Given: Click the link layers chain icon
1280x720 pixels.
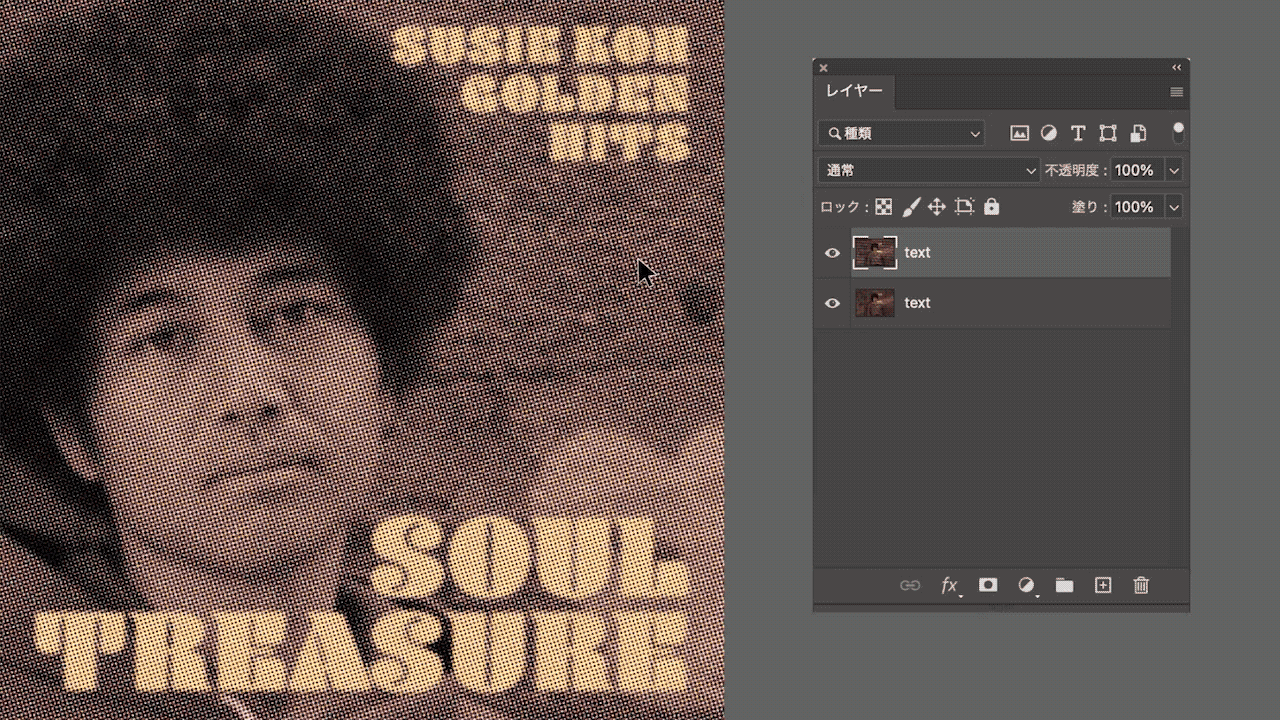Looking at the screenshot, I should [x=910, y=585].
